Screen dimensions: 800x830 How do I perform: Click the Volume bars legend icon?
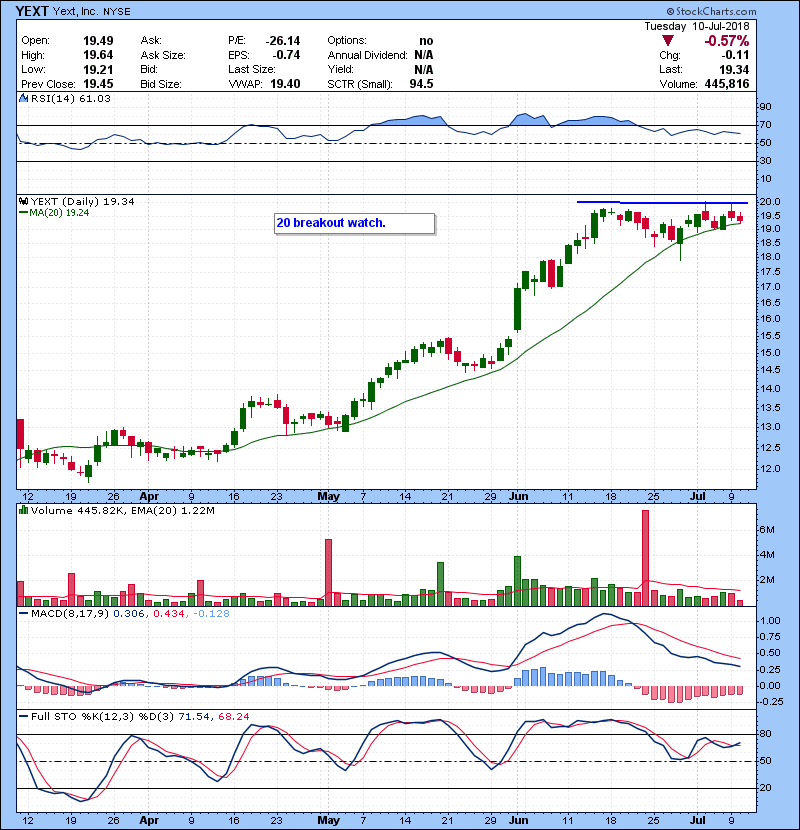[23, 510]
